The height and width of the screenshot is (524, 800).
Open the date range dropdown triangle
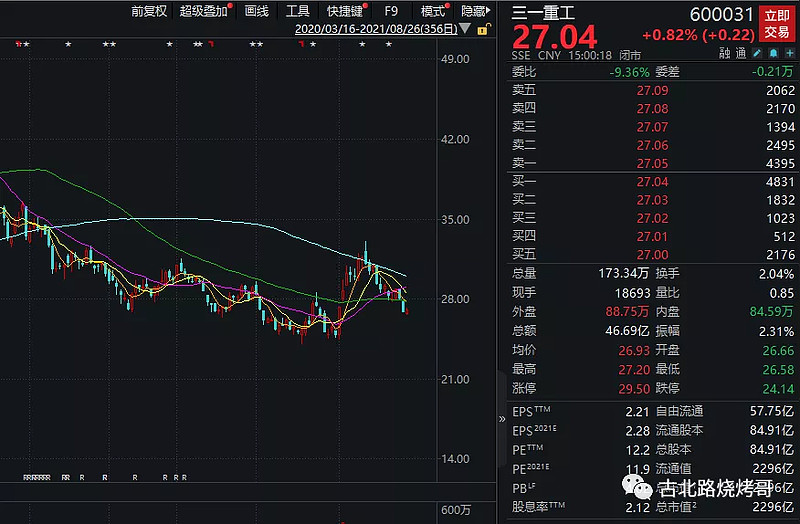pyautogui.click(x=465, y=29)
